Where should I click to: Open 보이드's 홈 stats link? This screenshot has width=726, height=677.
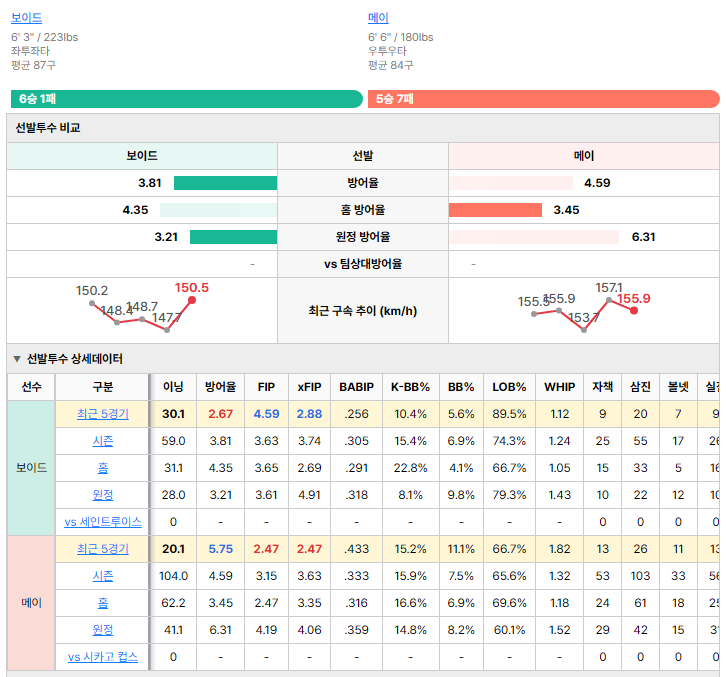tap(103, 468)
